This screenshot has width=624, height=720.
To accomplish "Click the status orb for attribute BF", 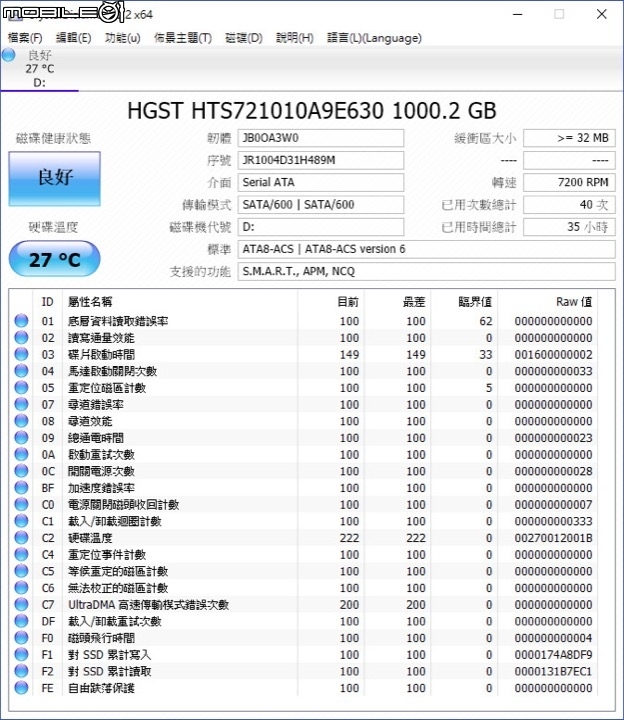I will tap(21, 488).
